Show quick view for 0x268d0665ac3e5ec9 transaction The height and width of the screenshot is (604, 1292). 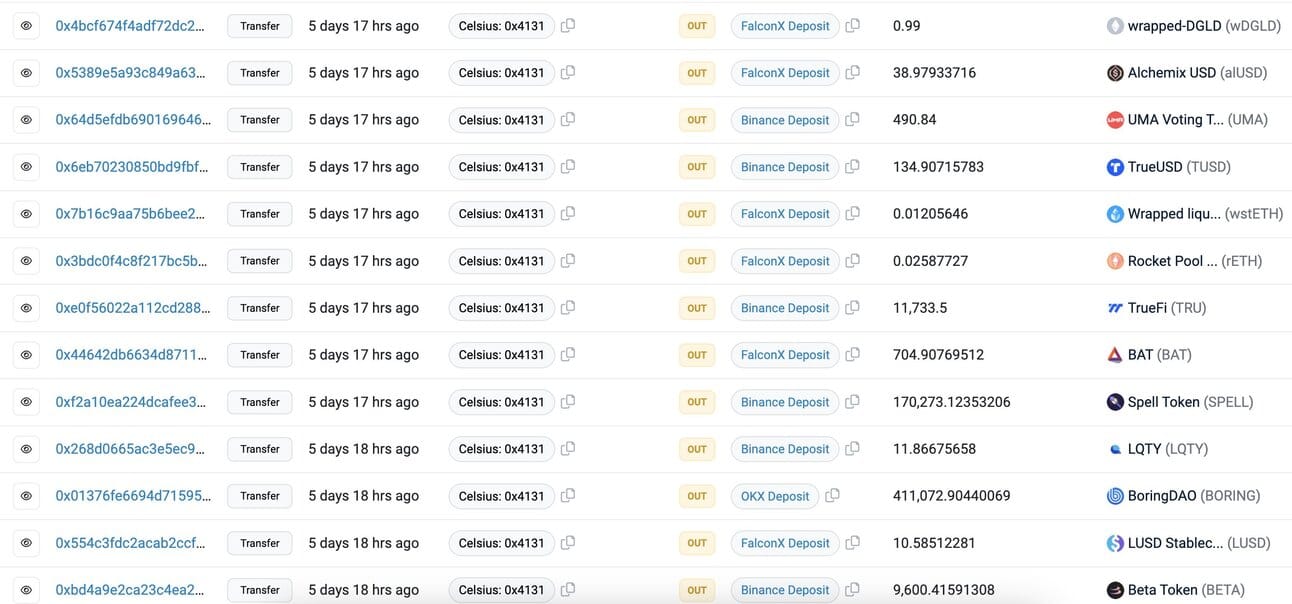click(26, 449)
